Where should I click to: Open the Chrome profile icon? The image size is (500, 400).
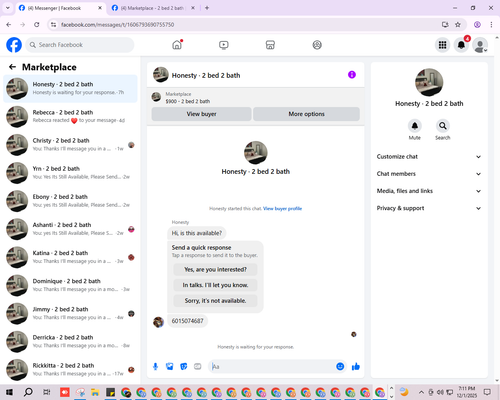477,24
